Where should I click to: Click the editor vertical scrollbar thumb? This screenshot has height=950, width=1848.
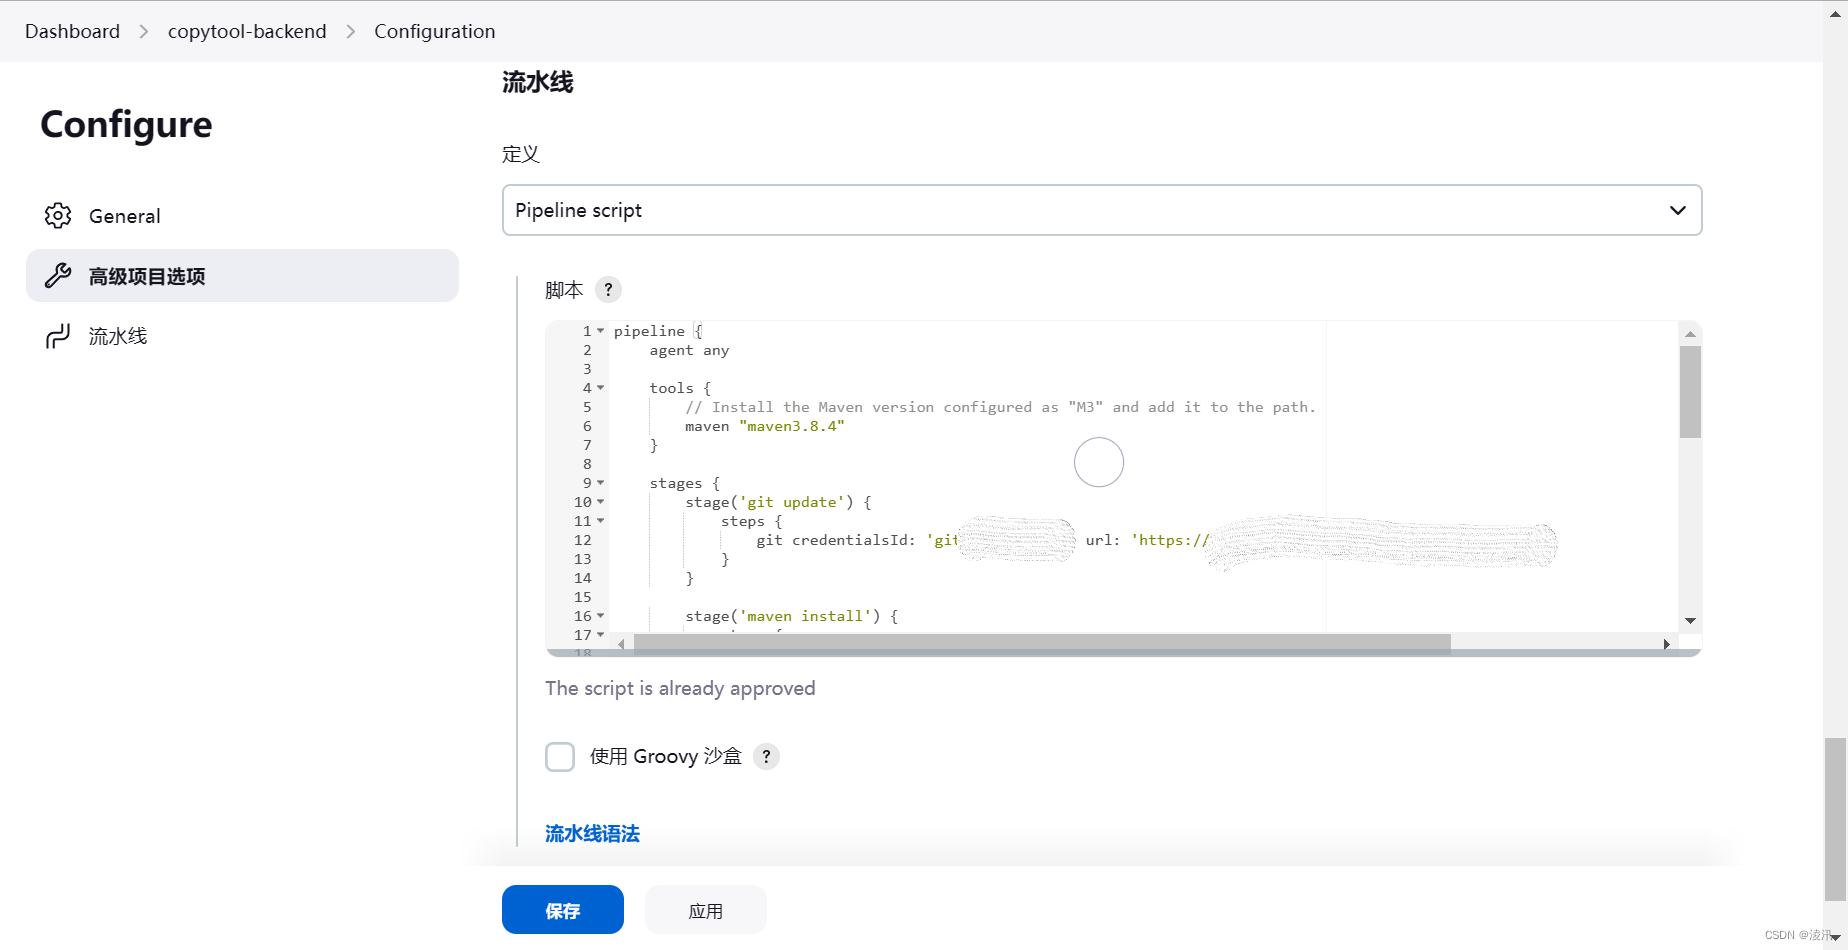click(1690, 392)
